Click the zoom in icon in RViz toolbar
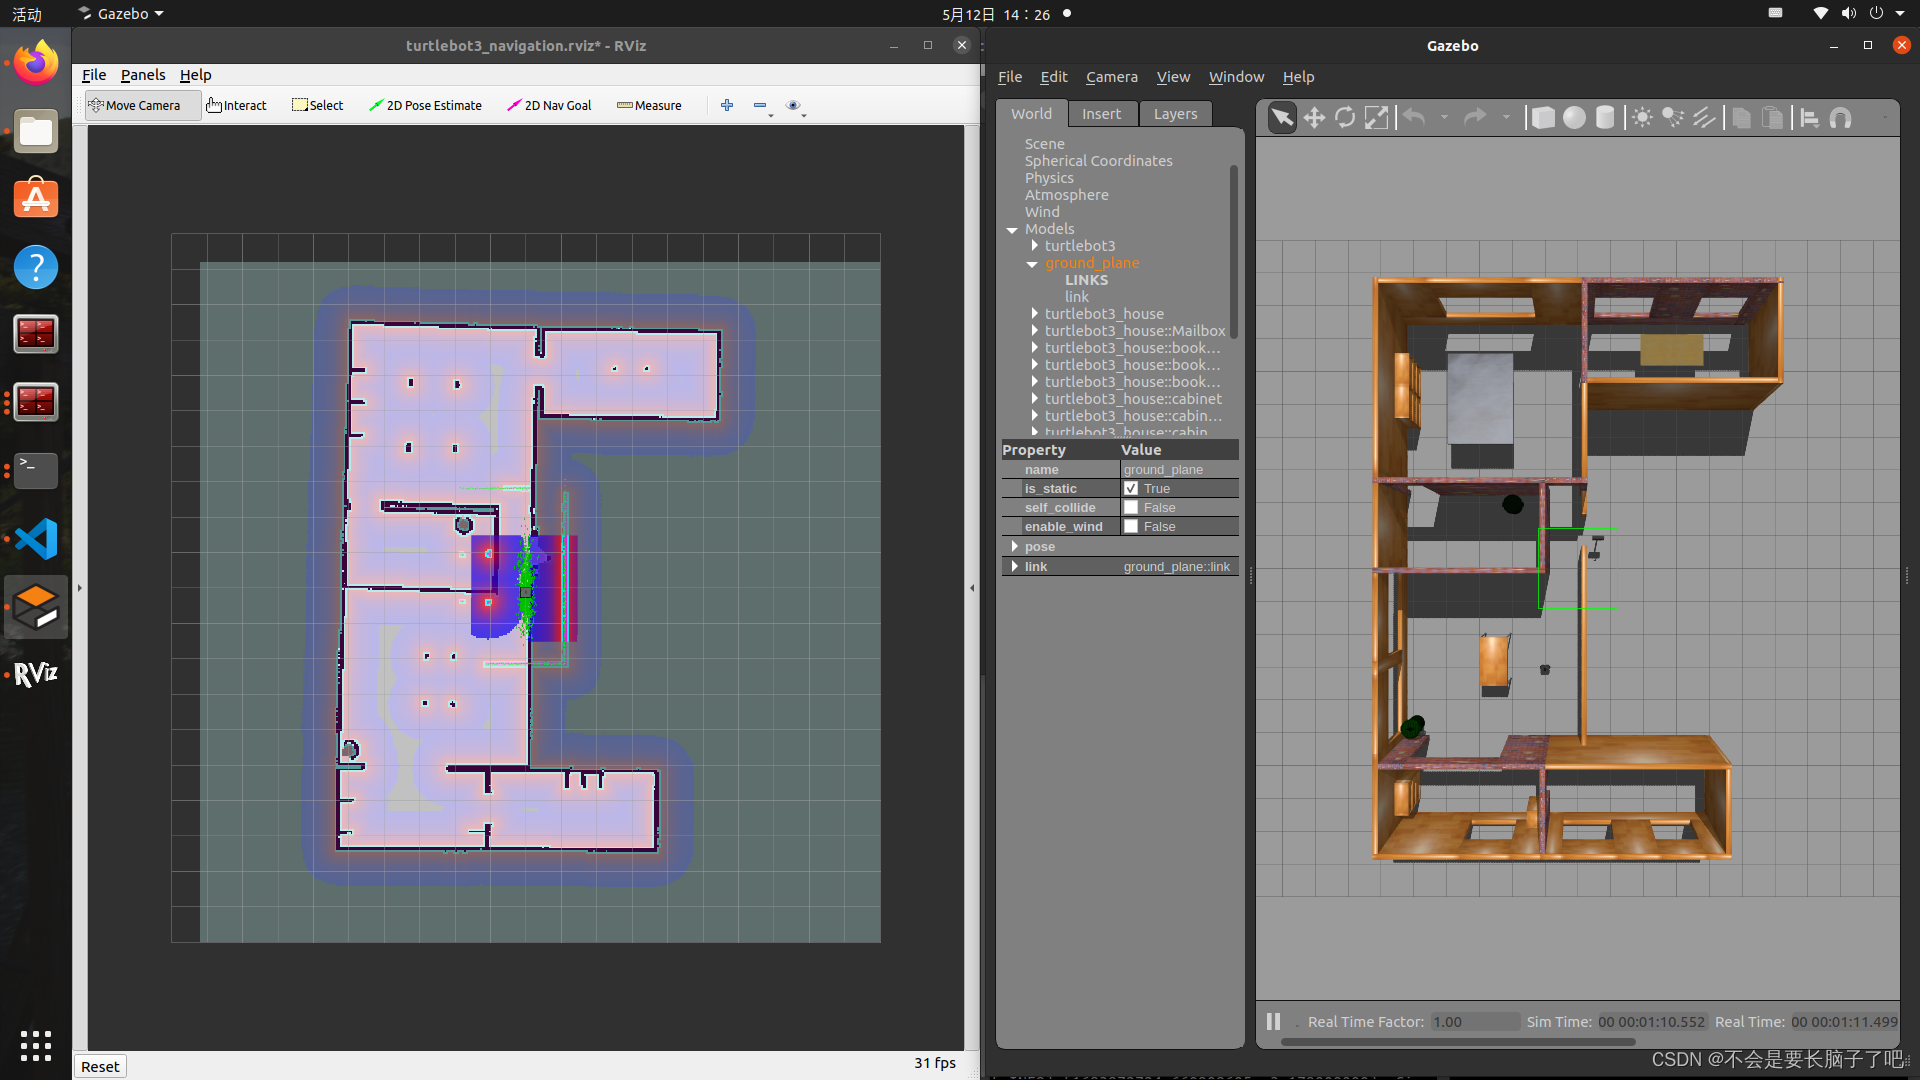 (725, 104)
